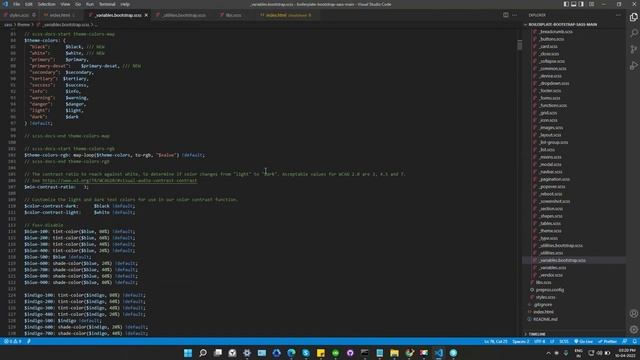Viewport: 640px width, 360px height.
Task: Toggle the primary side bar layout icon
Action: (566, 4)
